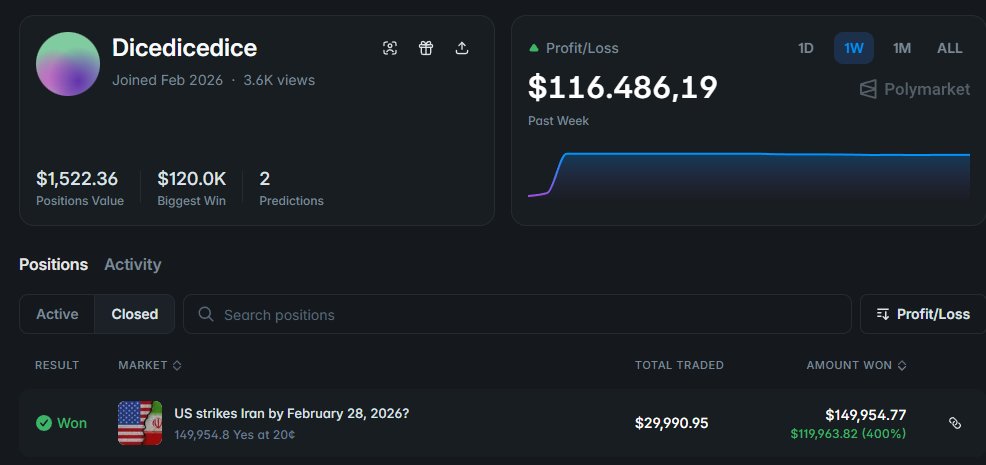986x465 pixels.
Task: Open the Positions tab
Action: point(53,264)
